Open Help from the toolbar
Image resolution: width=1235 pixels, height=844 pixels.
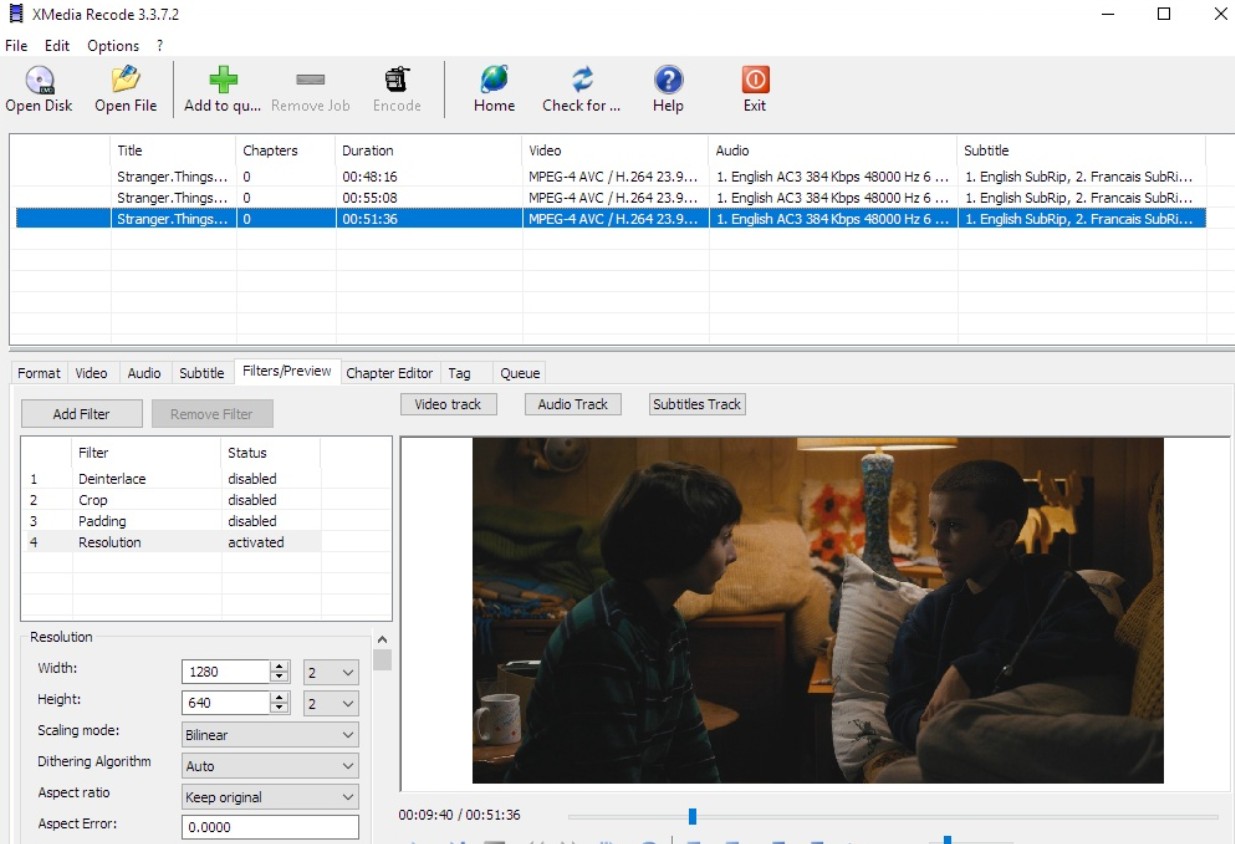click(668, 89)
